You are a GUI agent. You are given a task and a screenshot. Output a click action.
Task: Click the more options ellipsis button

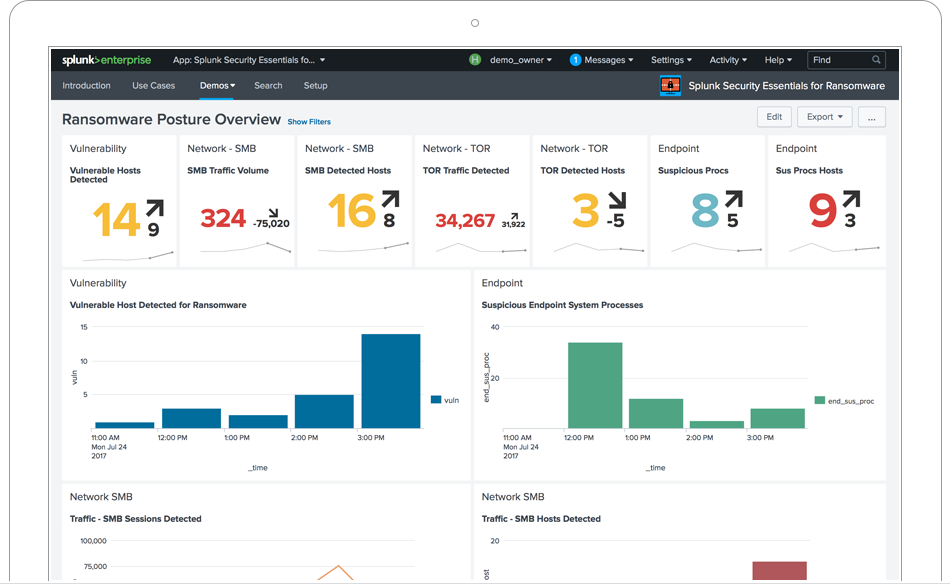pyautogui.click(x=872, y=117)
